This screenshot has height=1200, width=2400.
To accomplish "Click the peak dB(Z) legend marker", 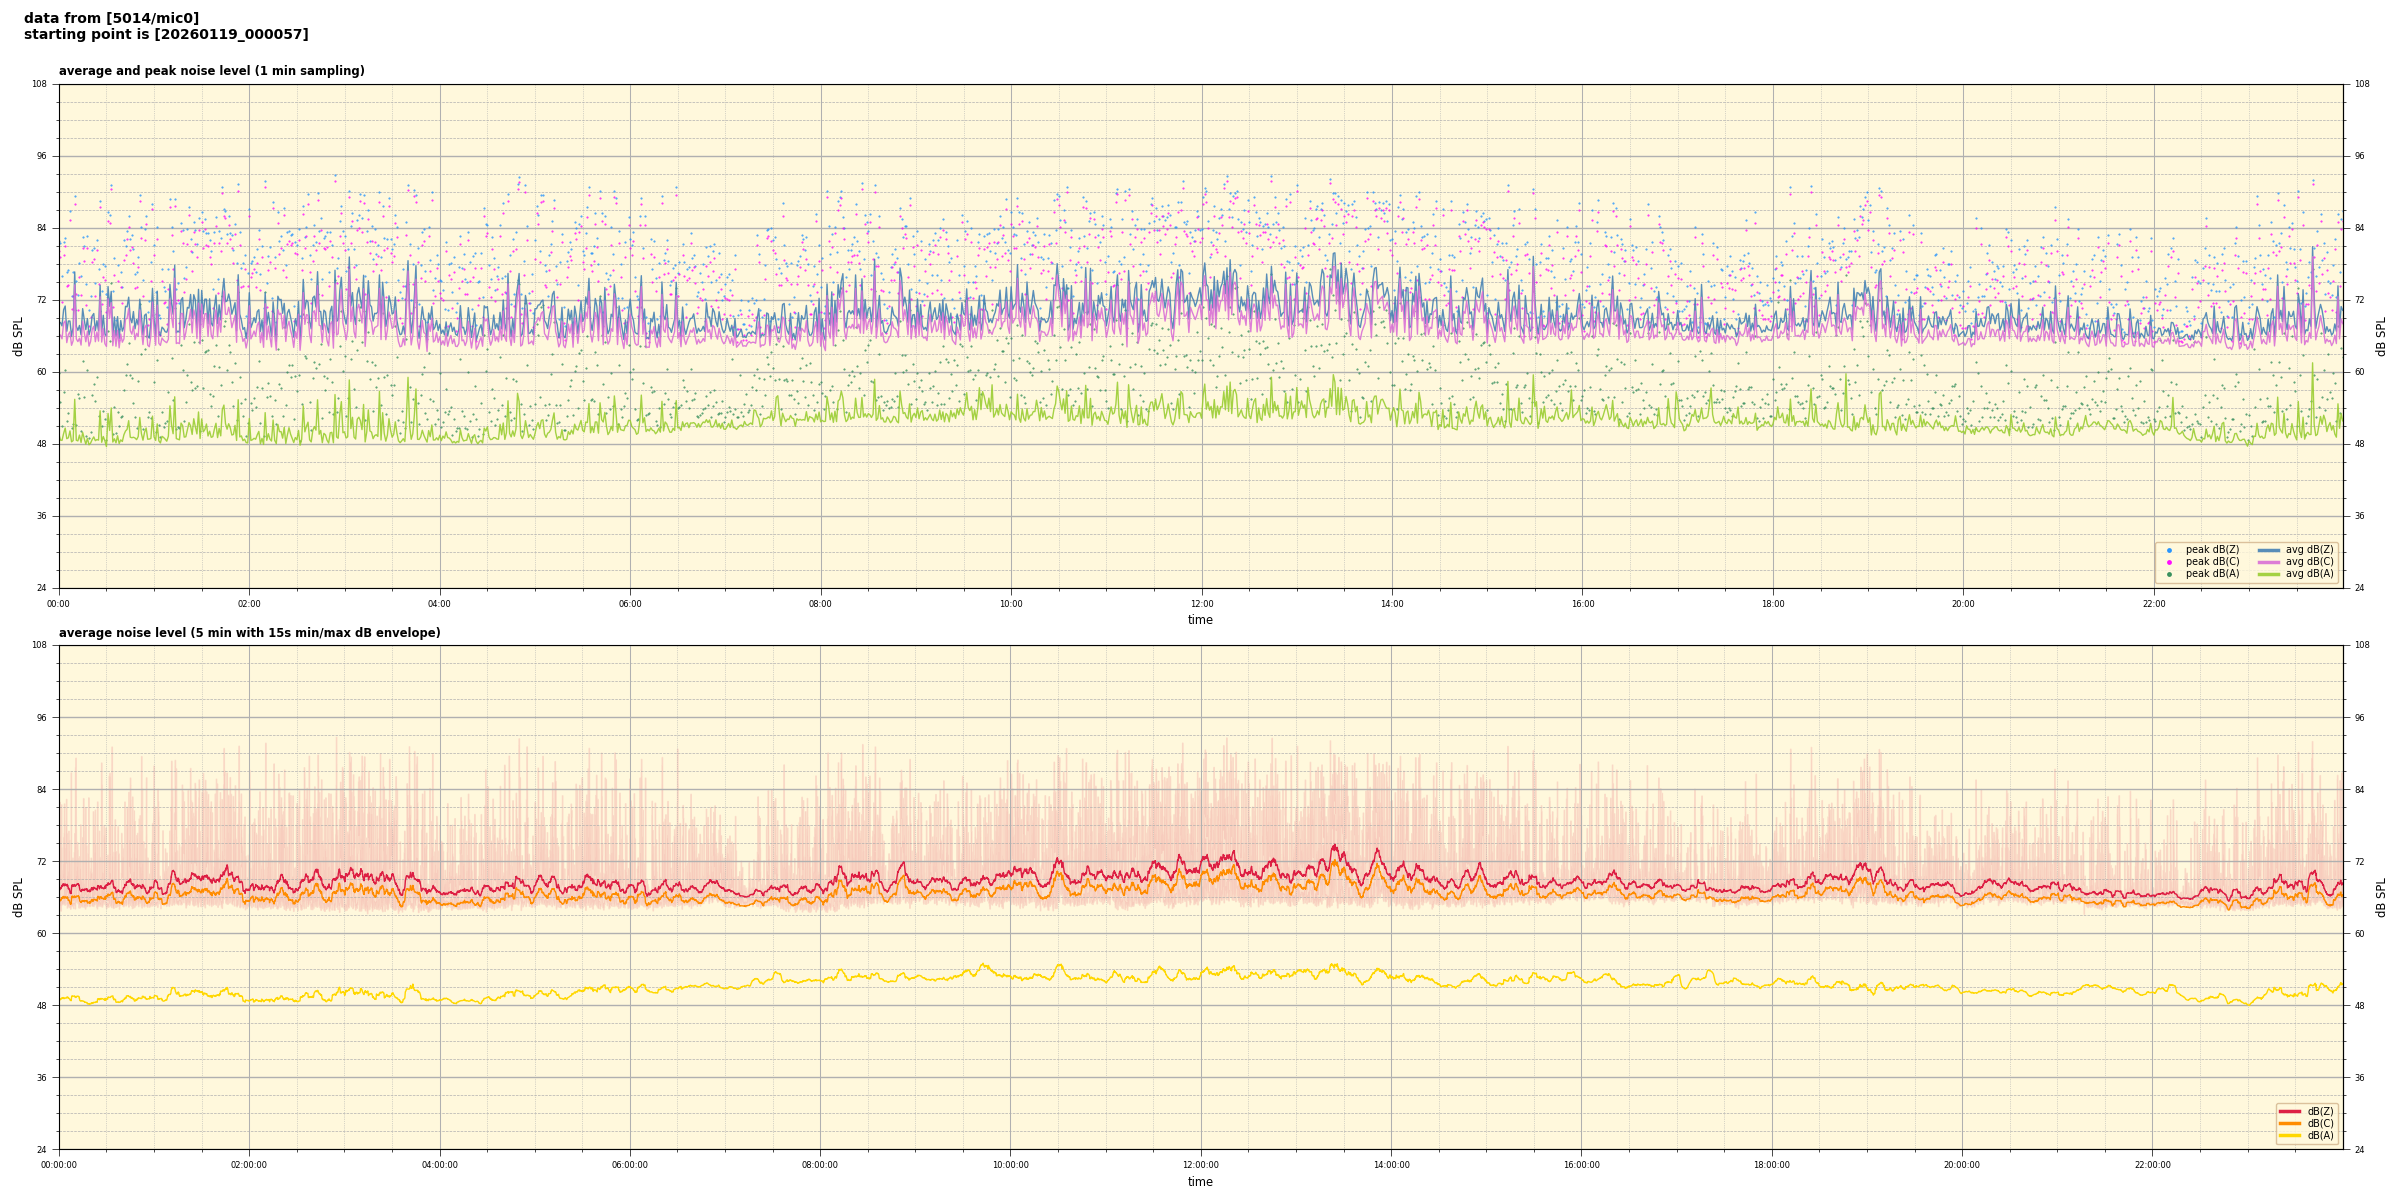I will 2169,550.
